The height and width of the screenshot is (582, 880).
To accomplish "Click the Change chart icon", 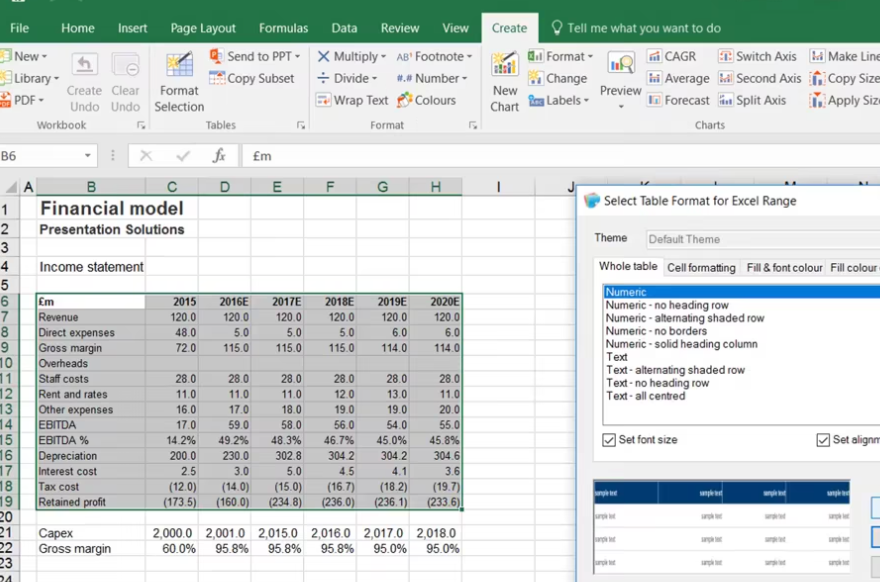I will pos(535,78).
